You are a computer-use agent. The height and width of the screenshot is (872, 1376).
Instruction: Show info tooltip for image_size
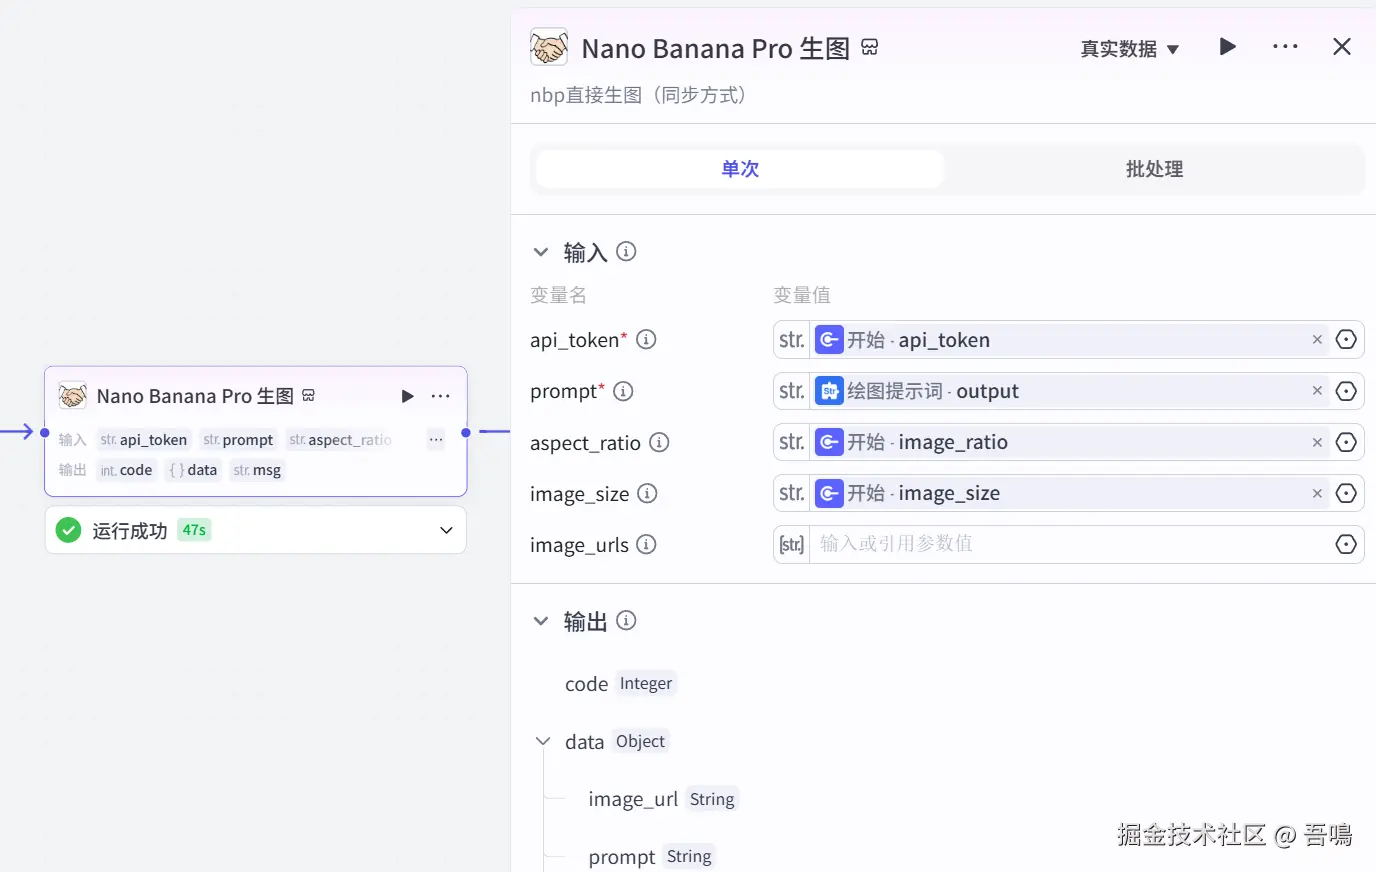pos(647,493)
